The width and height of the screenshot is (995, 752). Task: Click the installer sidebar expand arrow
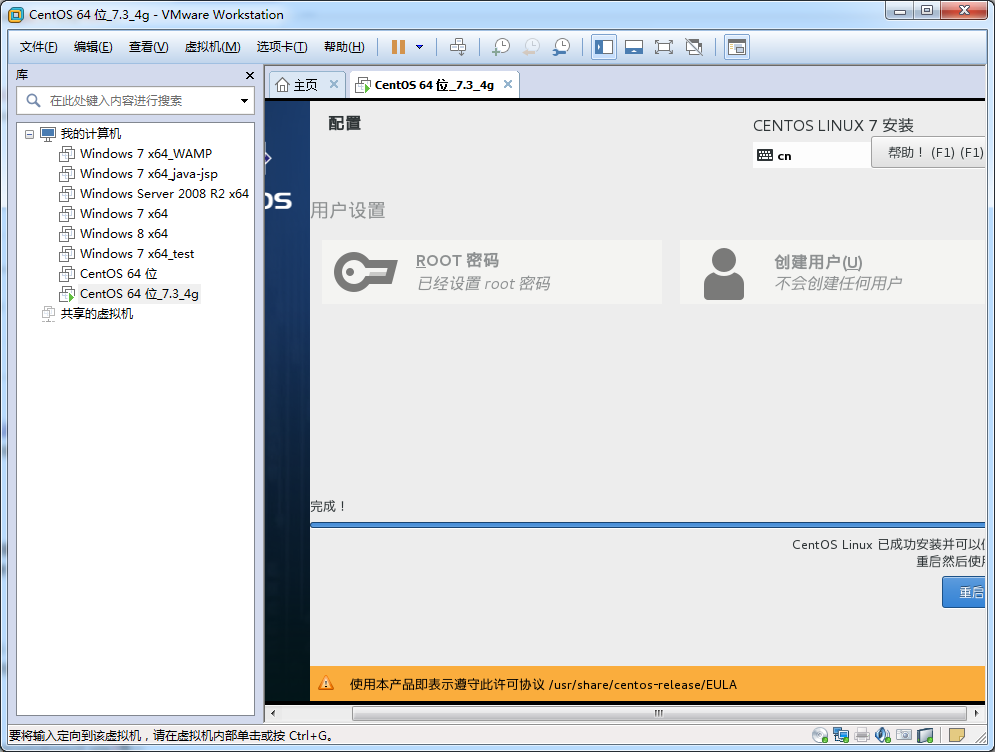click(268, 158)
